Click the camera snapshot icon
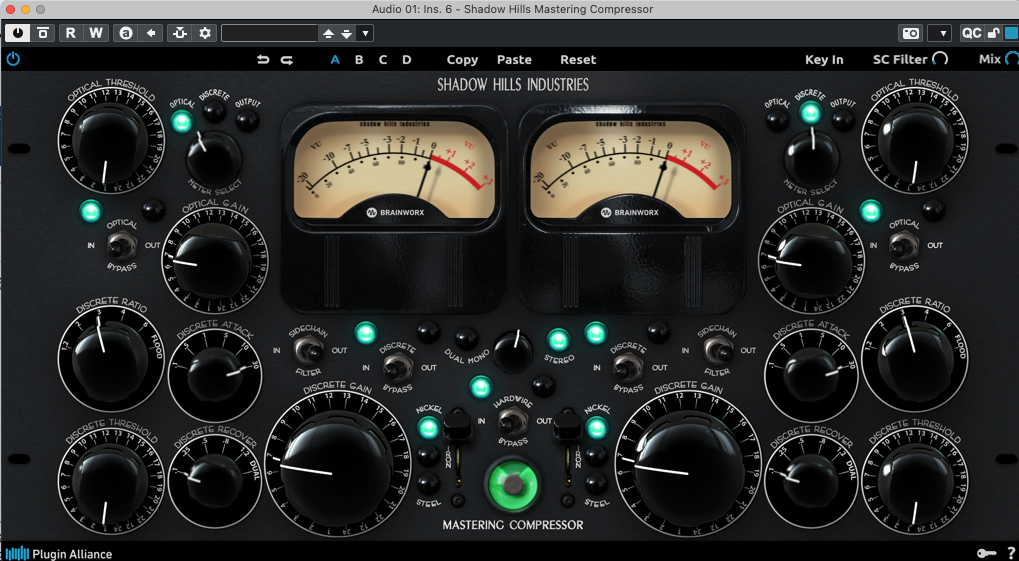This screenshot has width=1019, height=561. coord(911,33)
